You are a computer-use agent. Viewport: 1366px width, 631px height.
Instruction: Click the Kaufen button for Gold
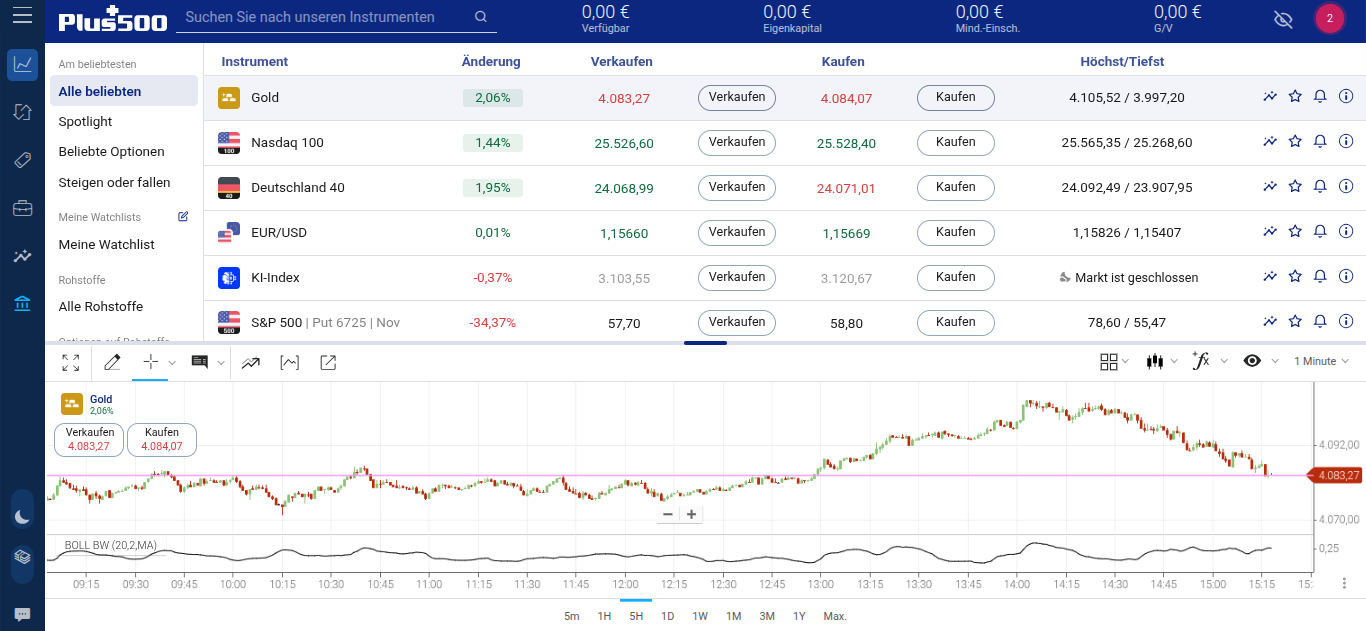[x=955, y=97]
